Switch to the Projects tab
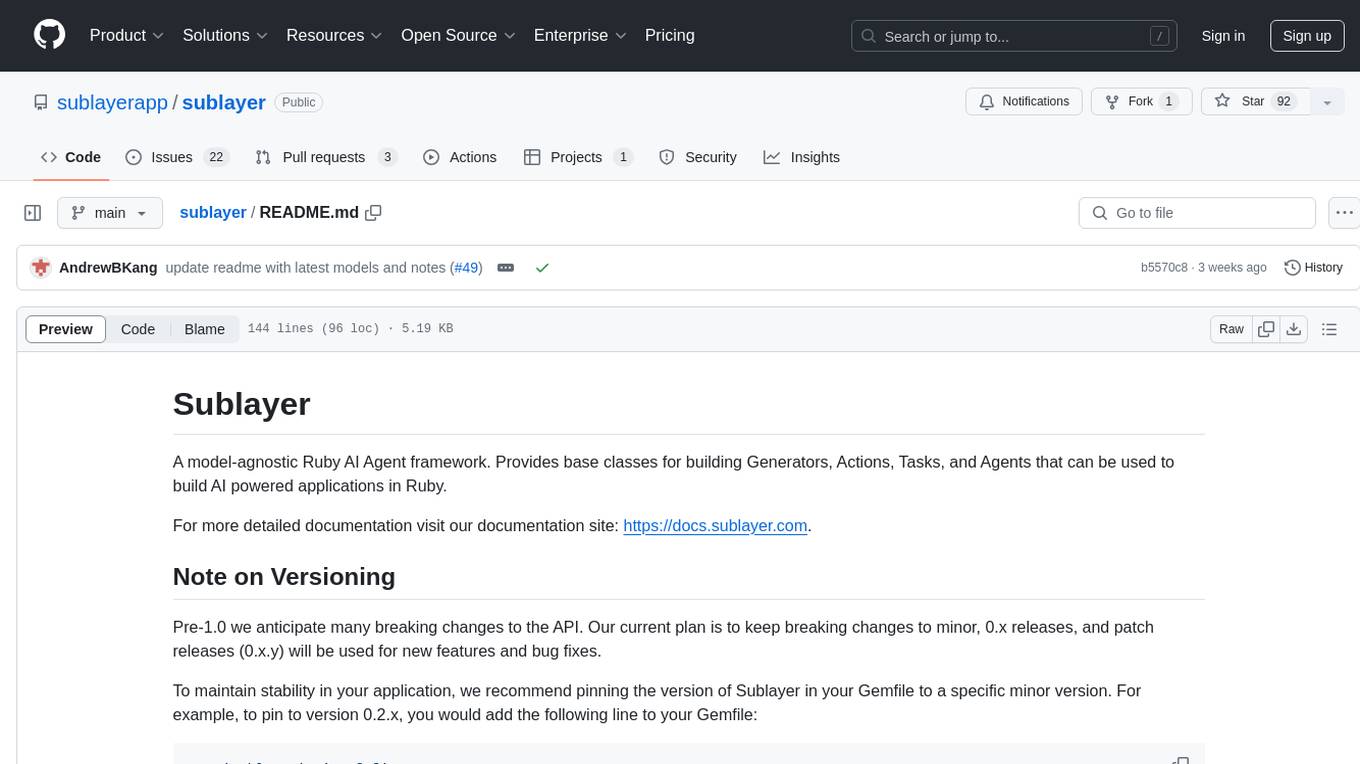Viewport: 1360px width, 764px height. click(x=578, y=157)
